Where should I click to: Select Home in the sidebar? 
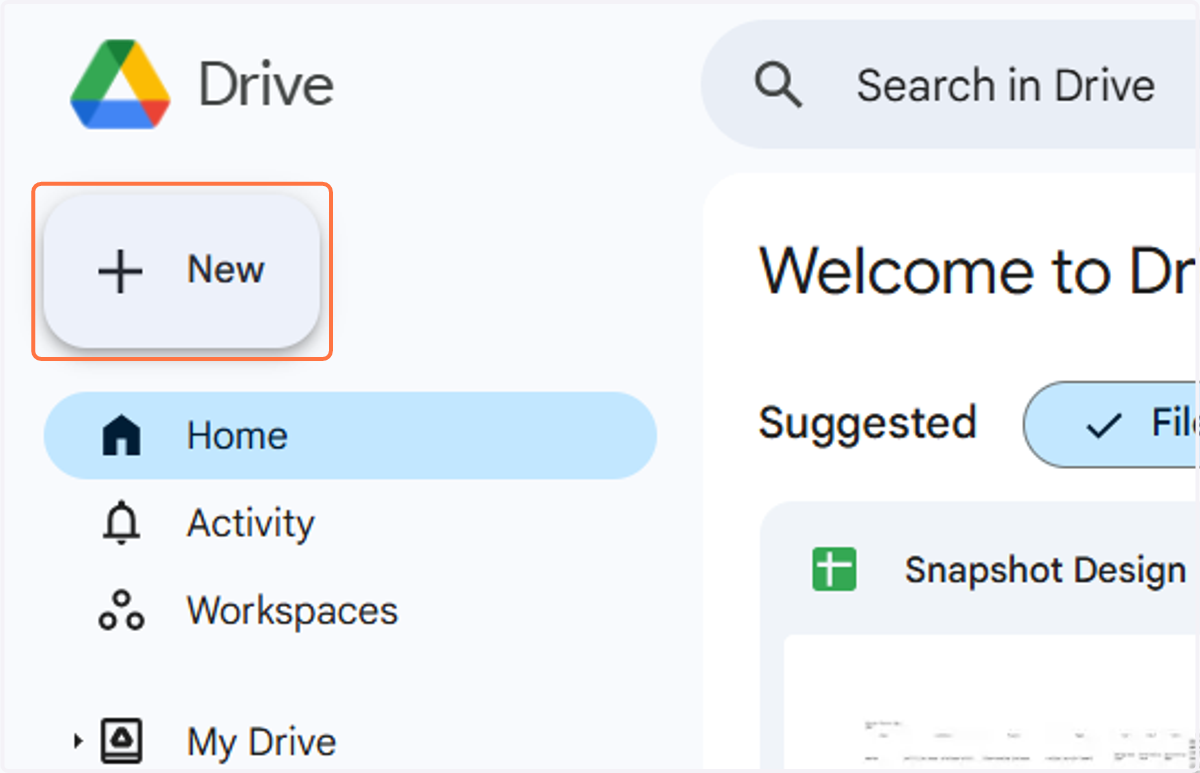click(x=350, y=436)
